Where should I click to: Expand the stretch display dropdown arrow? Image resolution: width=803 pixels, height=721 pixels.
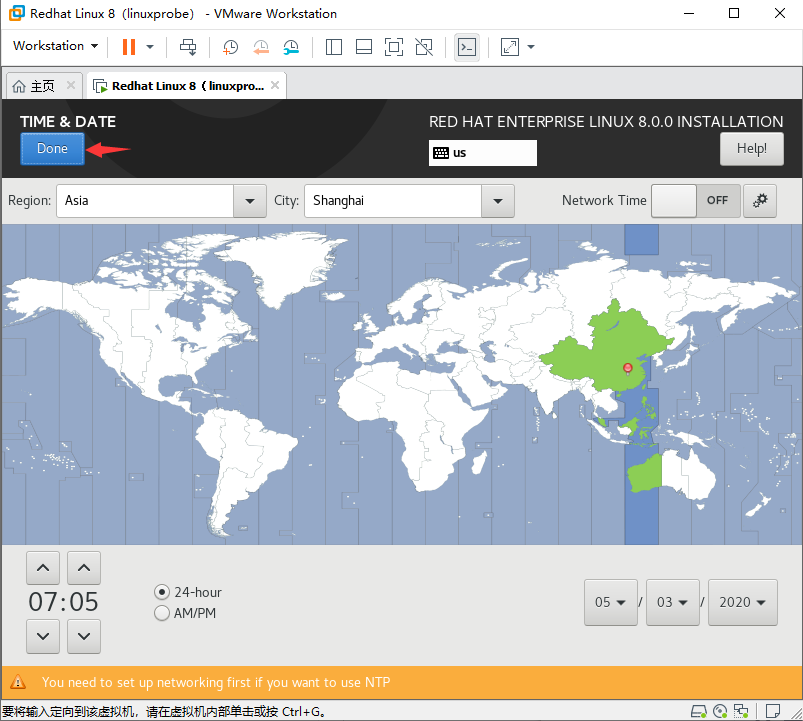click(x=531, y=47)
